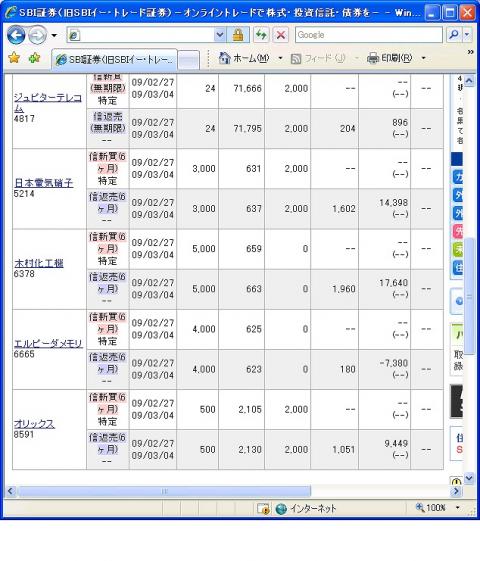Click the Google search box
Viewport: 480px width, 561px height.
(369, 35)
